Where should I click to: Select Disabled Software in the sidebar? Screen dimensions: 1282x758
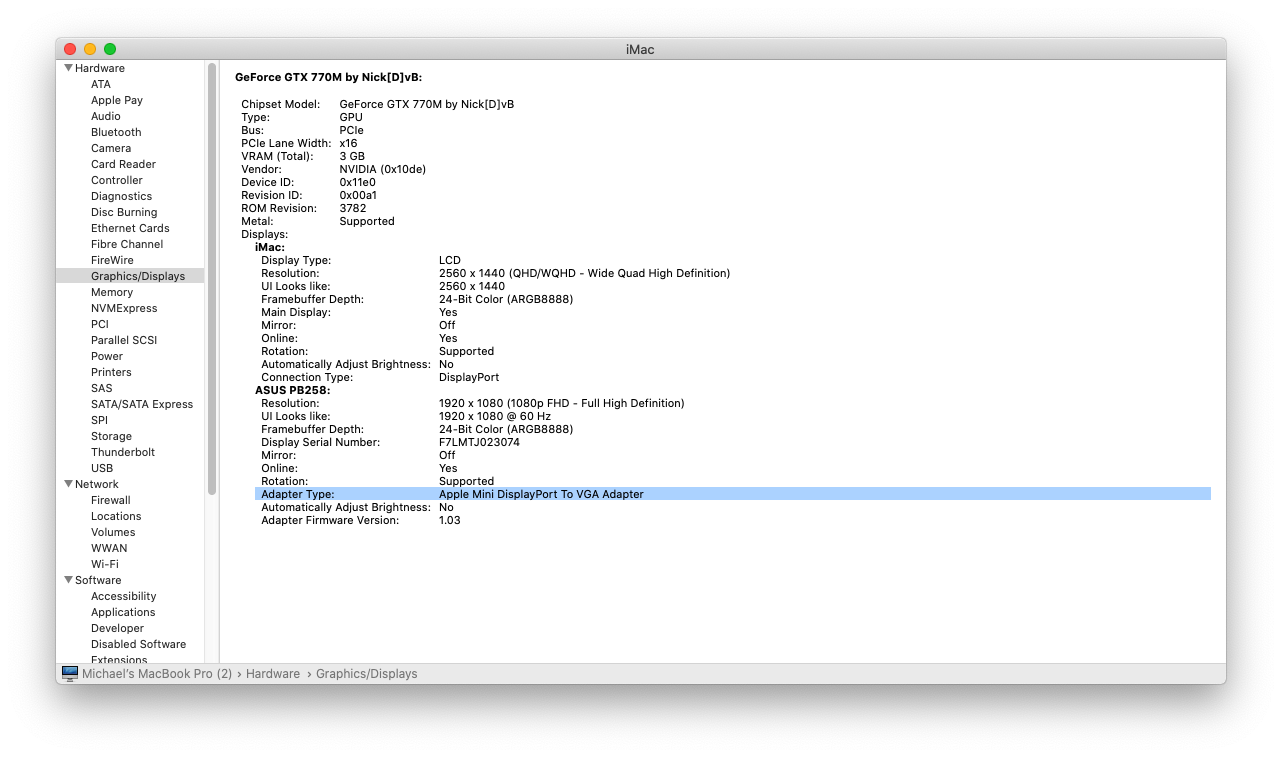point(139,644)
